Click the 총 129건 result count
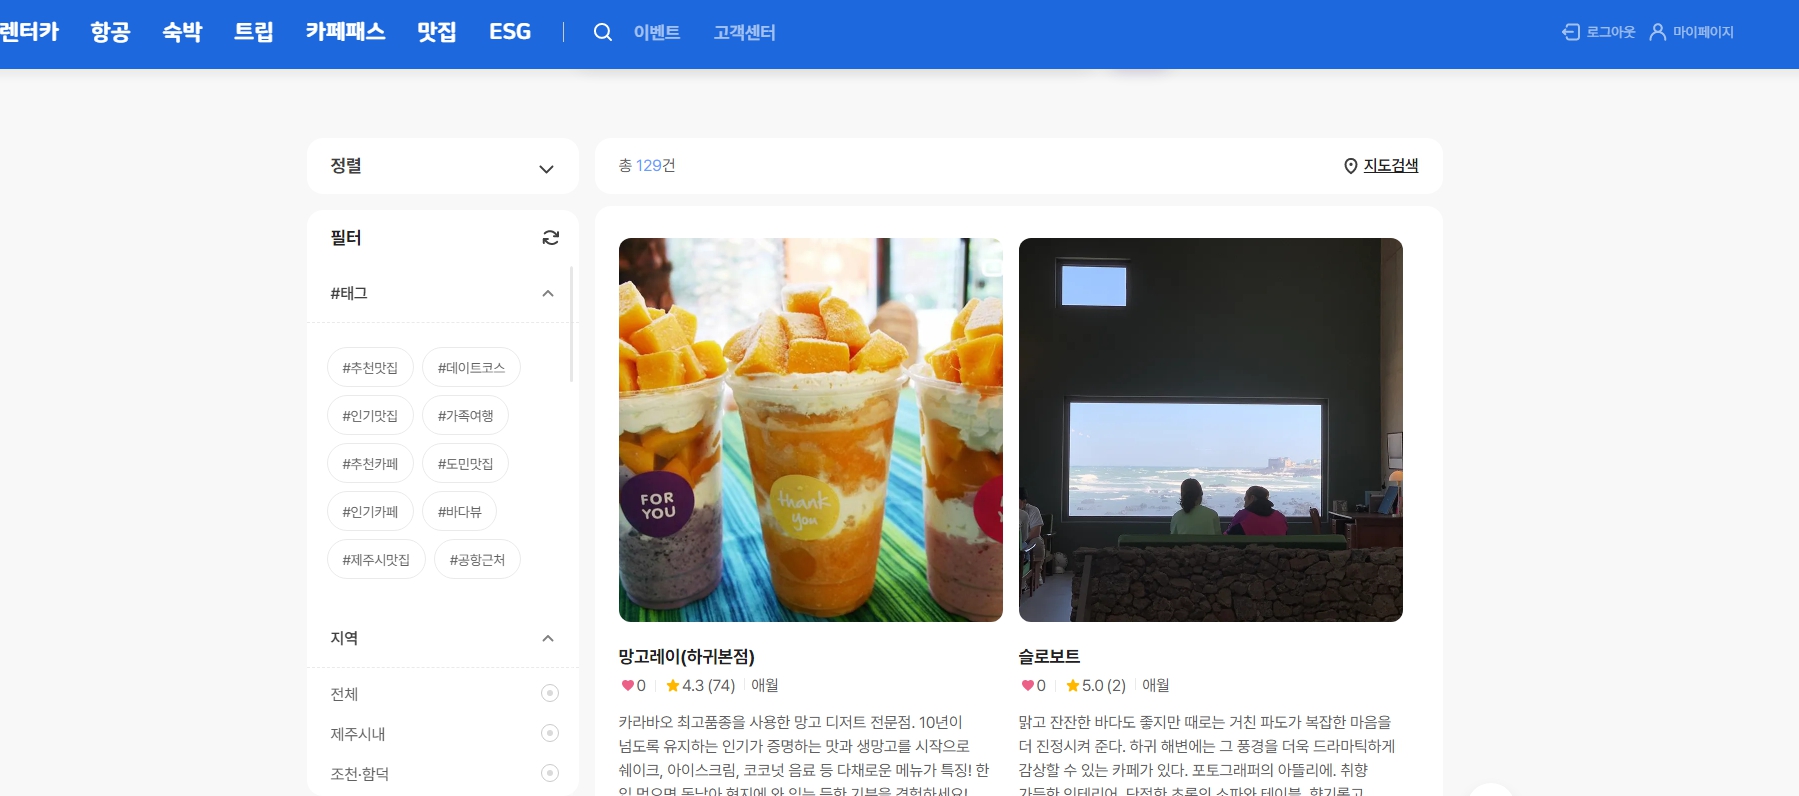 point(647,165)
